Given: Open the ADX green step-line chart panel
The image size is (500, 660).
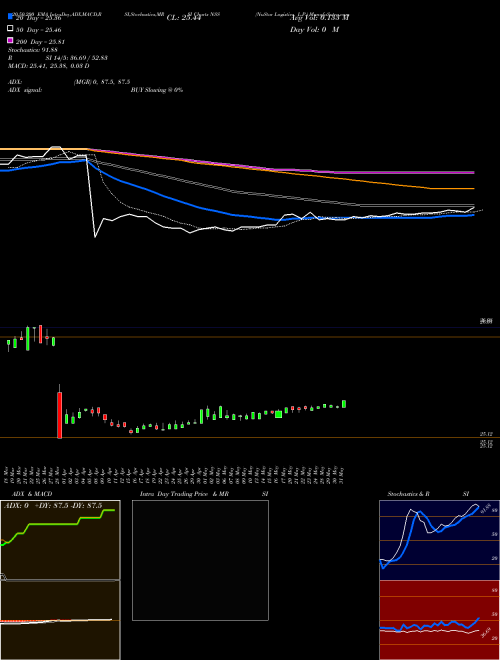Looking at the screenshot, I should click(x=60, y=540).
